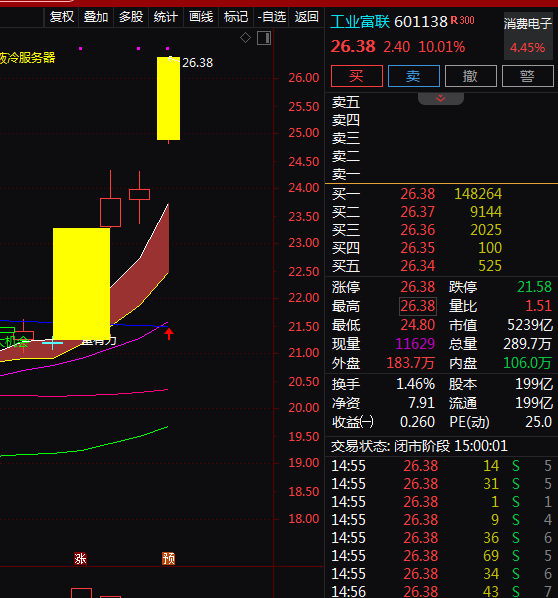Click the red 买 buy button
558x598 pixels.
click(x=357, y=76)
